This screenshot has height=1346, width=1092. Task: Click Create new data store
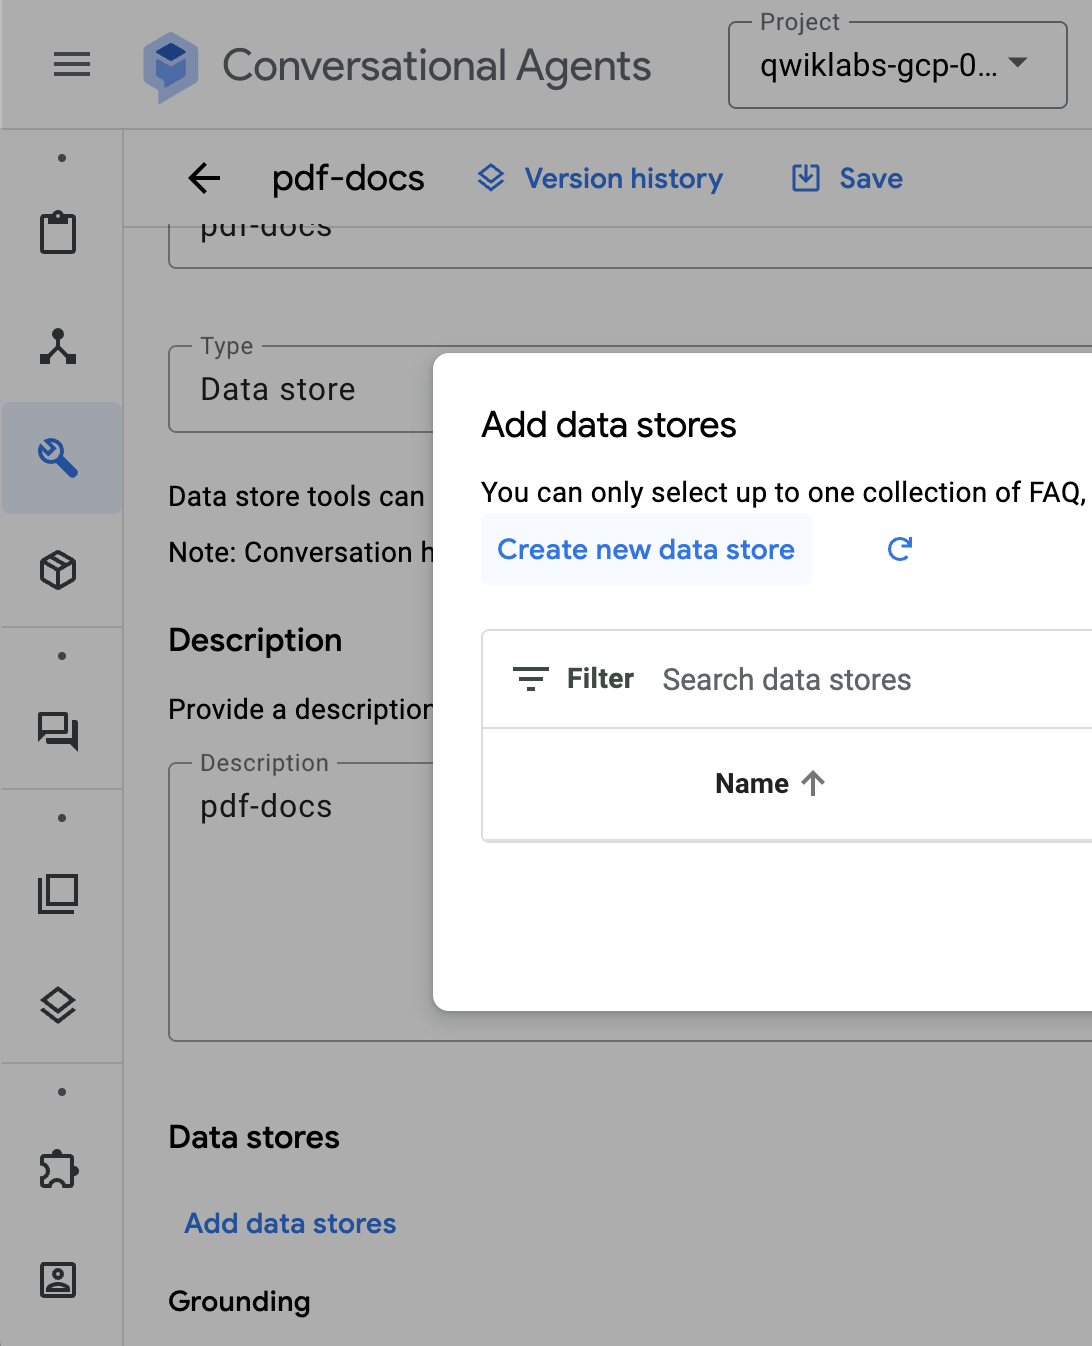pos(646,549)
